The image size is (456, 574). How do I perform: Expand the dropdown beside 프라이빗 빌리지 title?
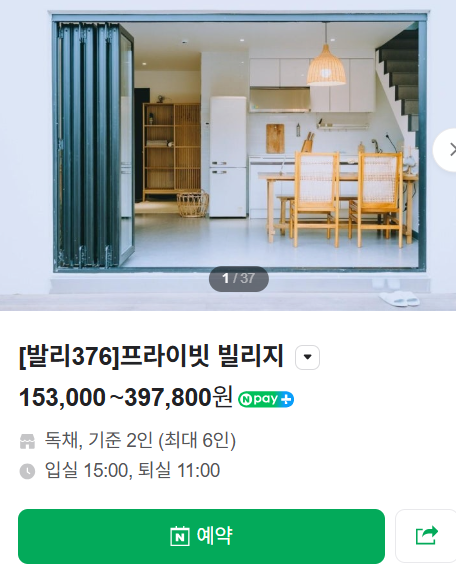307,357
